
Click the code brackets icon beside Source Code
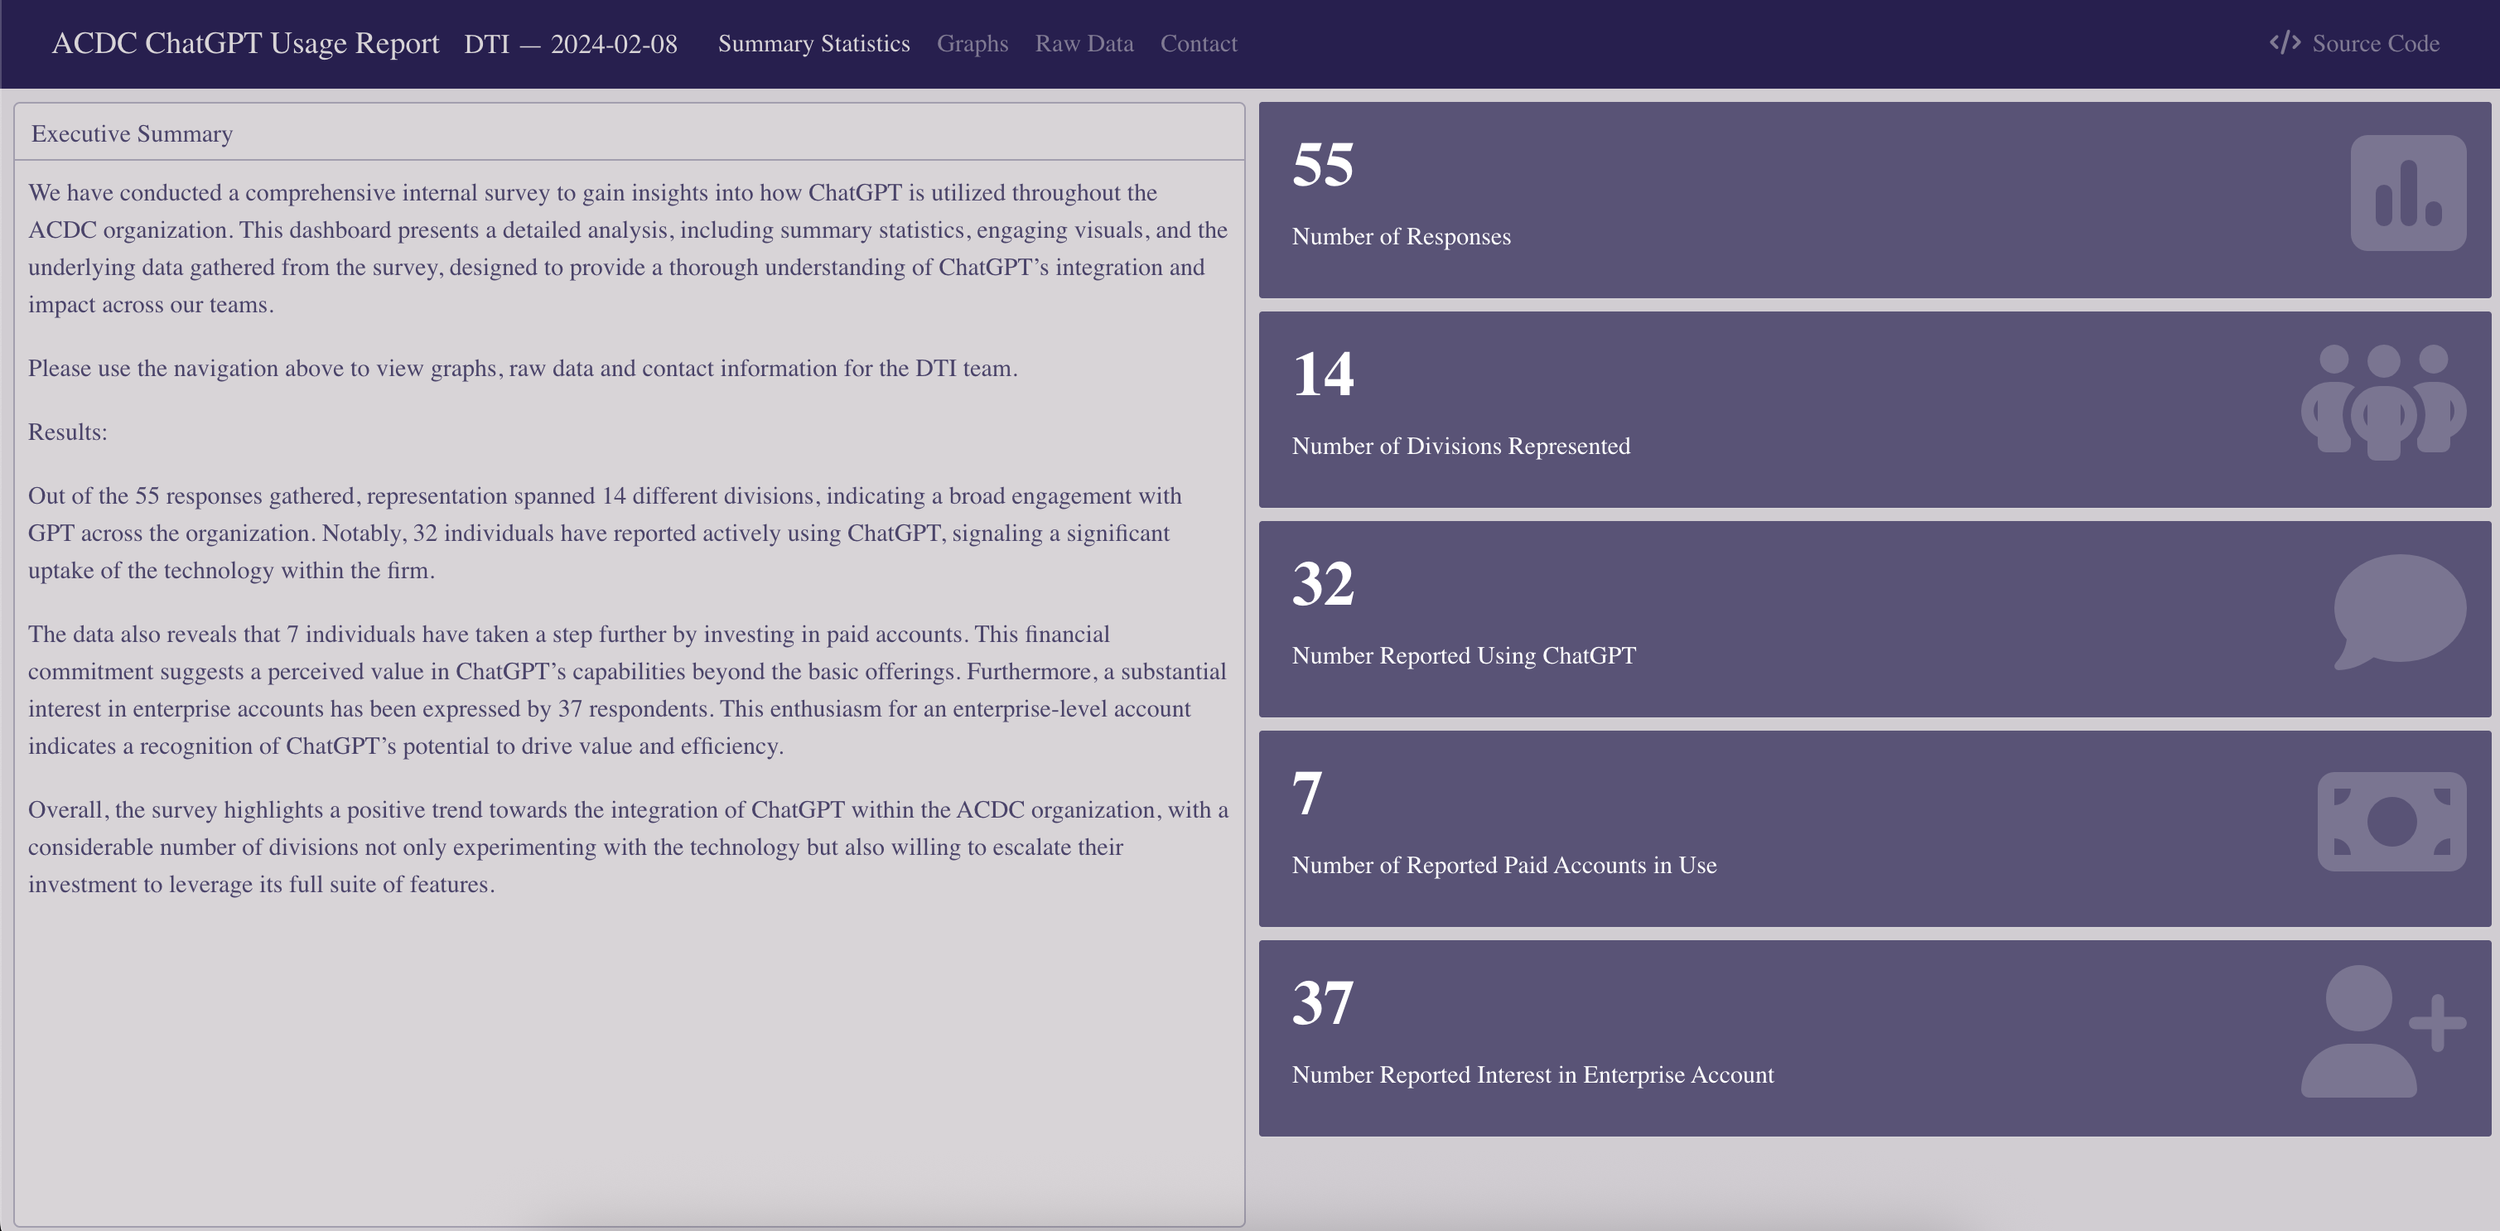point(2285,43)
